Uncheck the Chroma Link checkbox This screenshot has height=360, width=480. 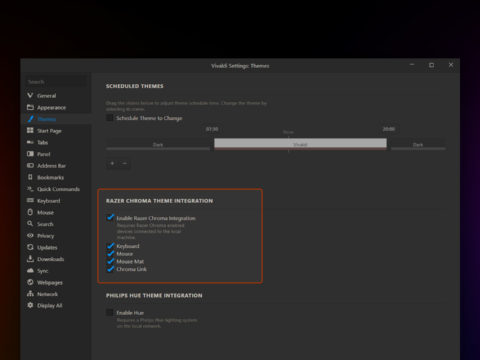point(110,269)
